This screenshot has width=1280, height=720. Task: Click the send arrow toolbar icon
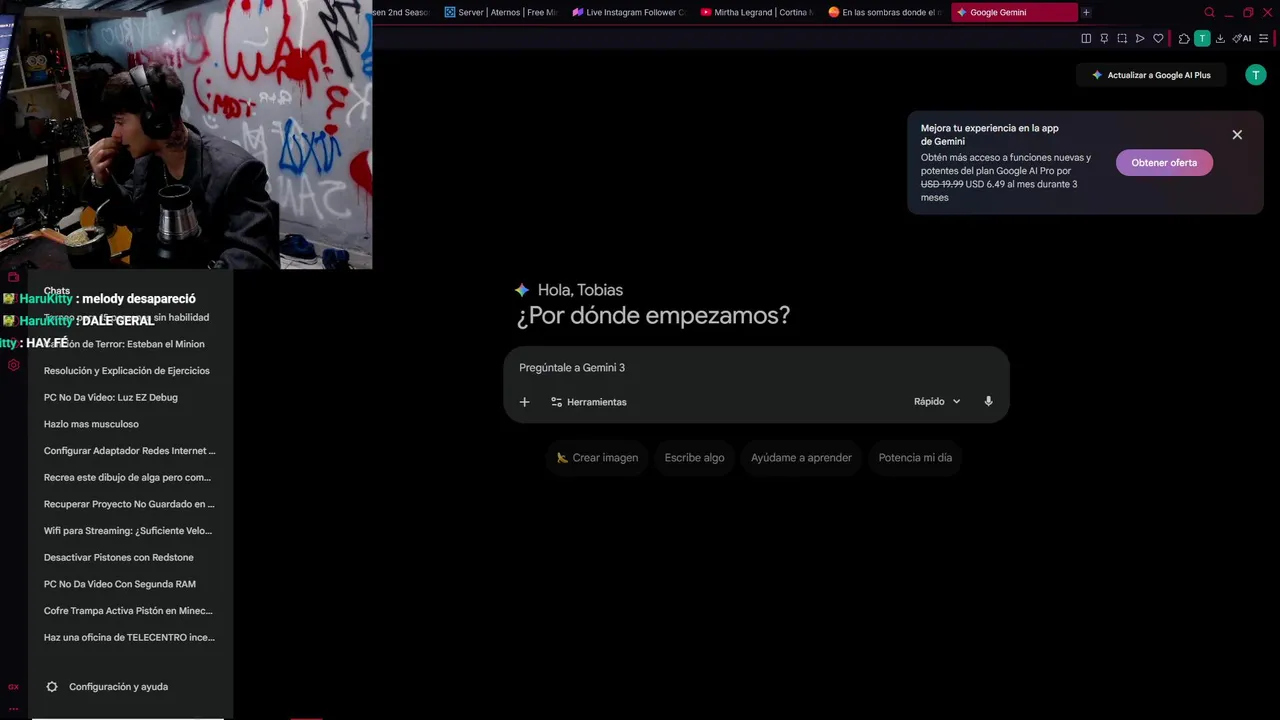point(1140,39)
